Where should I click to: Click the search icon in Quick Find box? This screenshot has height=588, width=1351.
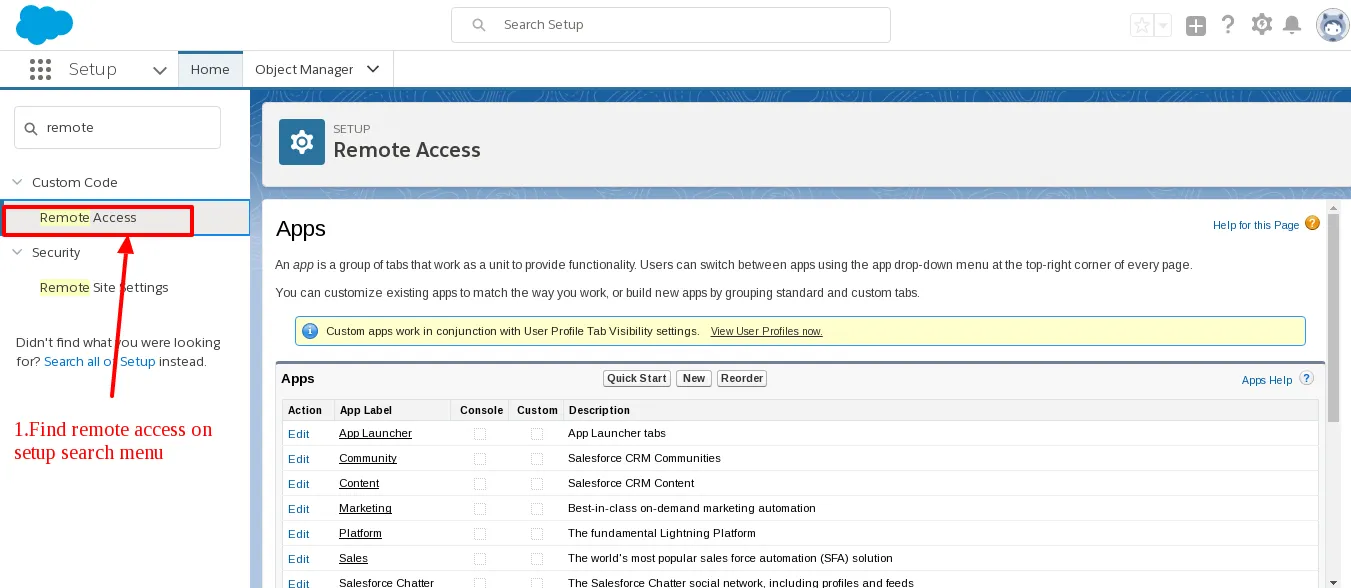31,128
